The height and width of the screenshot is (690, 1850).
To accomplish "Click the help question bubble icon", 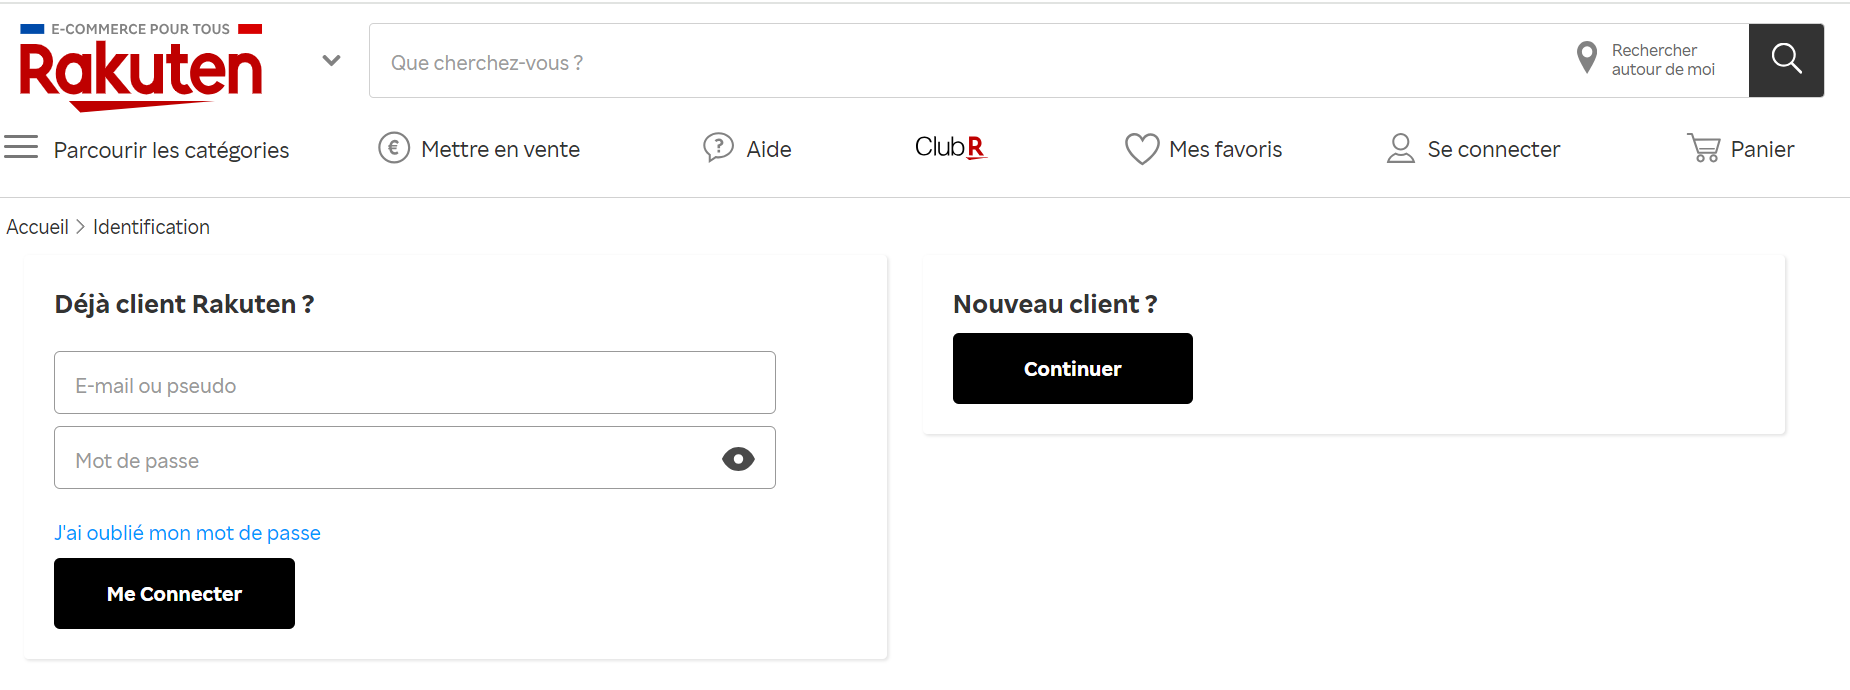I will [718, 148].
